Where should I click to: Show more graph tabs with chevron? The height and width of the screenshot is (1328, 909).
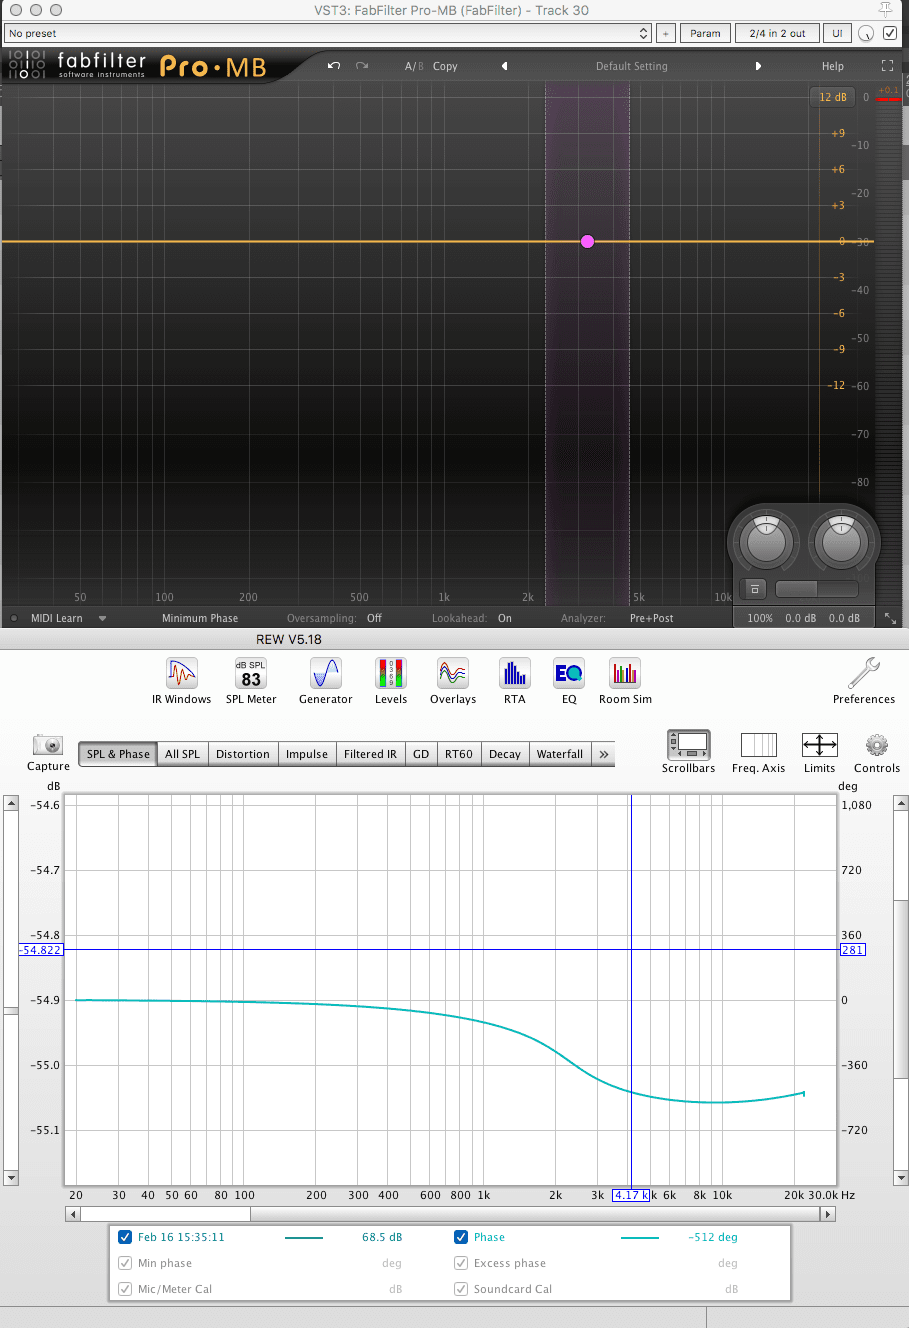coord(604,754)
